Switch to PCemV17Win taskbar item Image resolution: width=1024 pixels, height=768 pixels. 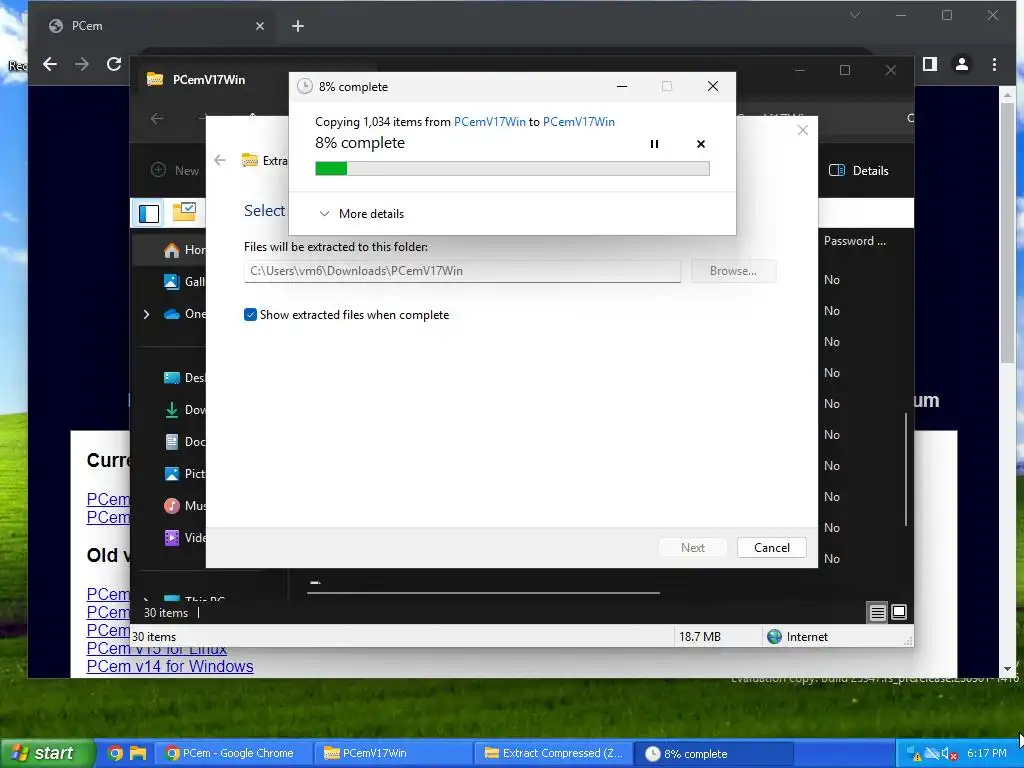pyautogui.click(x=392, y=754)
